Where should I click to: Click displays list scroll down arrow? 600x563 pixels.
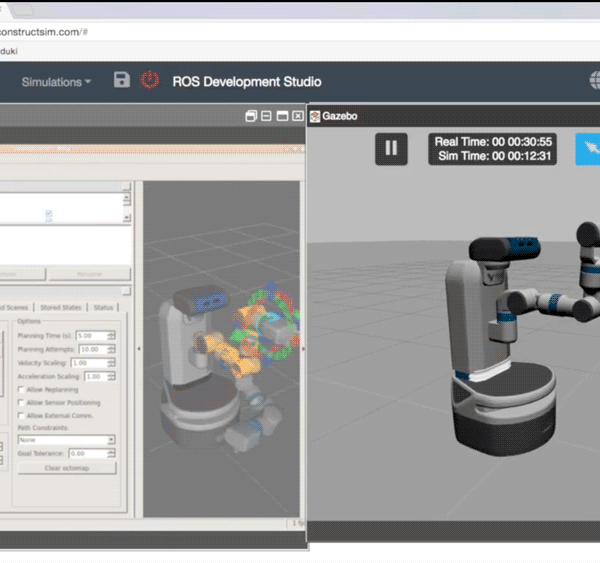(x=127, y=217)
